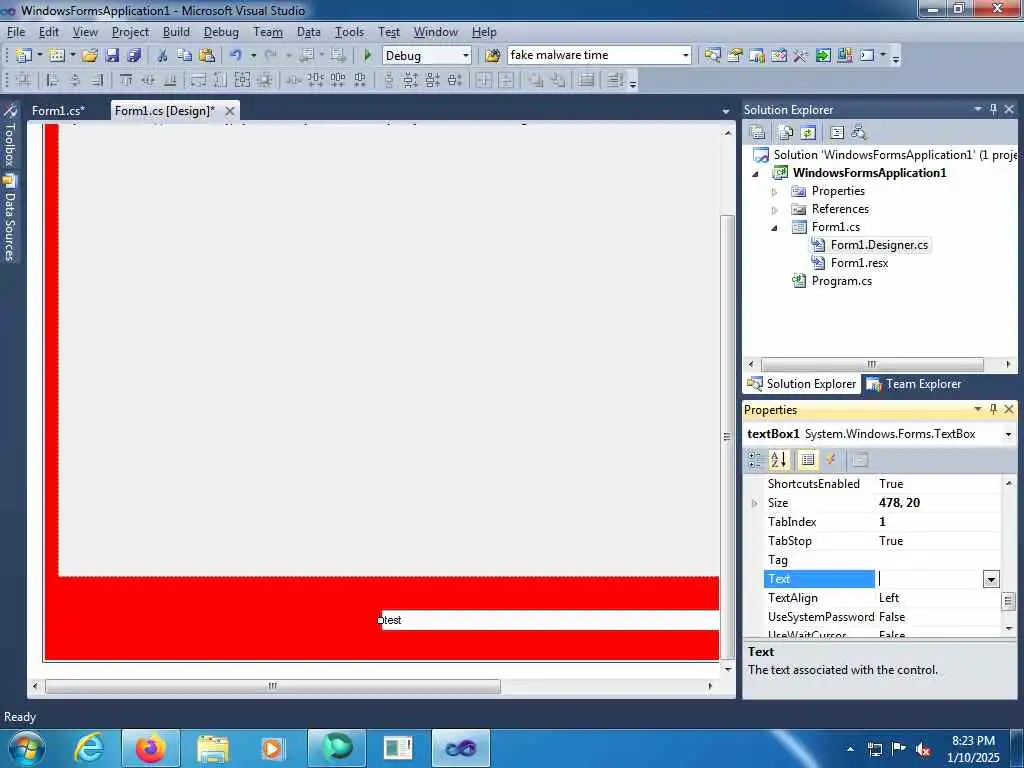Collapse the WindowsFormsApplication1 project node
Screen dimensions: 1024x768
[756, 174]
